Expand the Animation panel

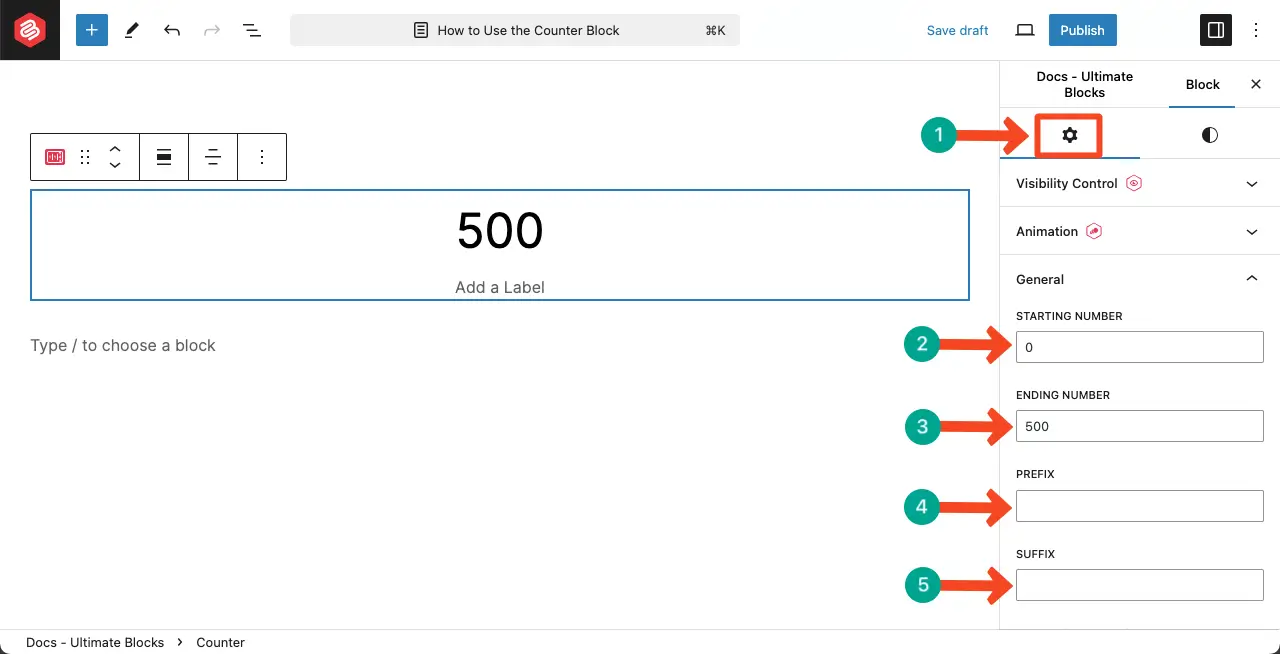(x=1251, y=231)
